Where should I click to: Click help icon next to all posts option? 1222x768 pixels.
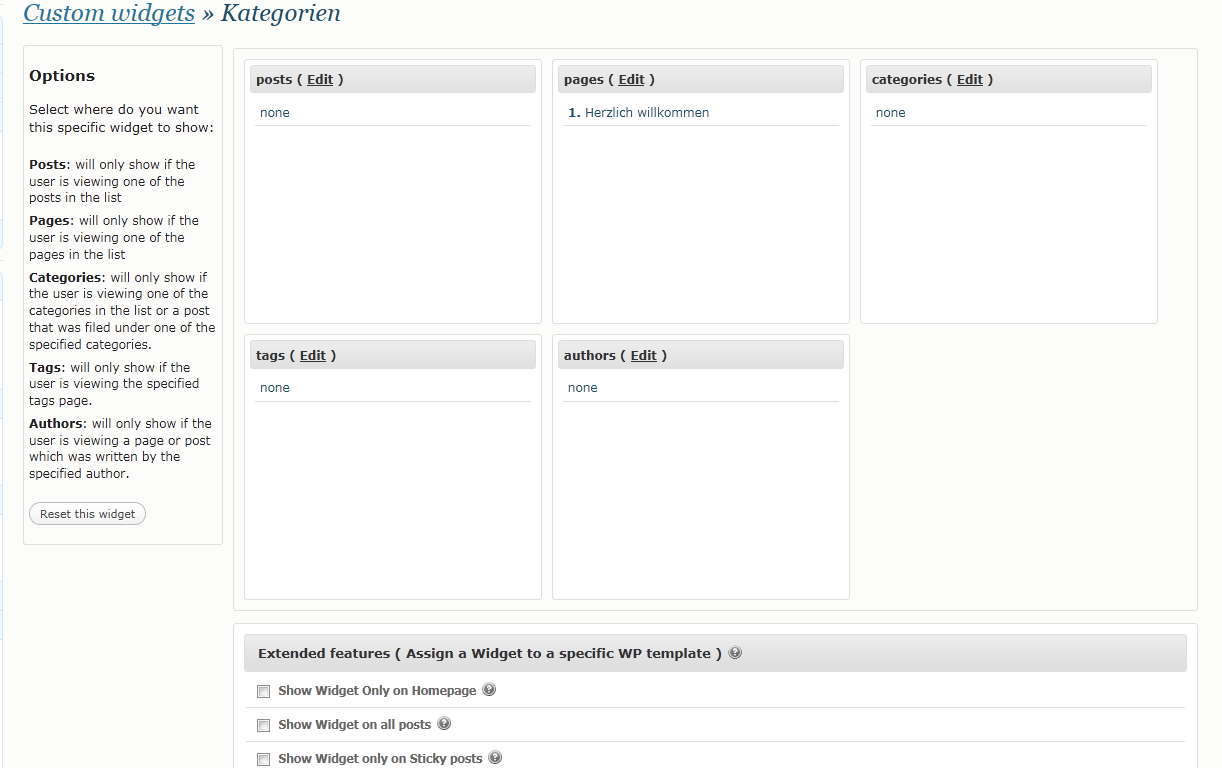tap(444, 724)
